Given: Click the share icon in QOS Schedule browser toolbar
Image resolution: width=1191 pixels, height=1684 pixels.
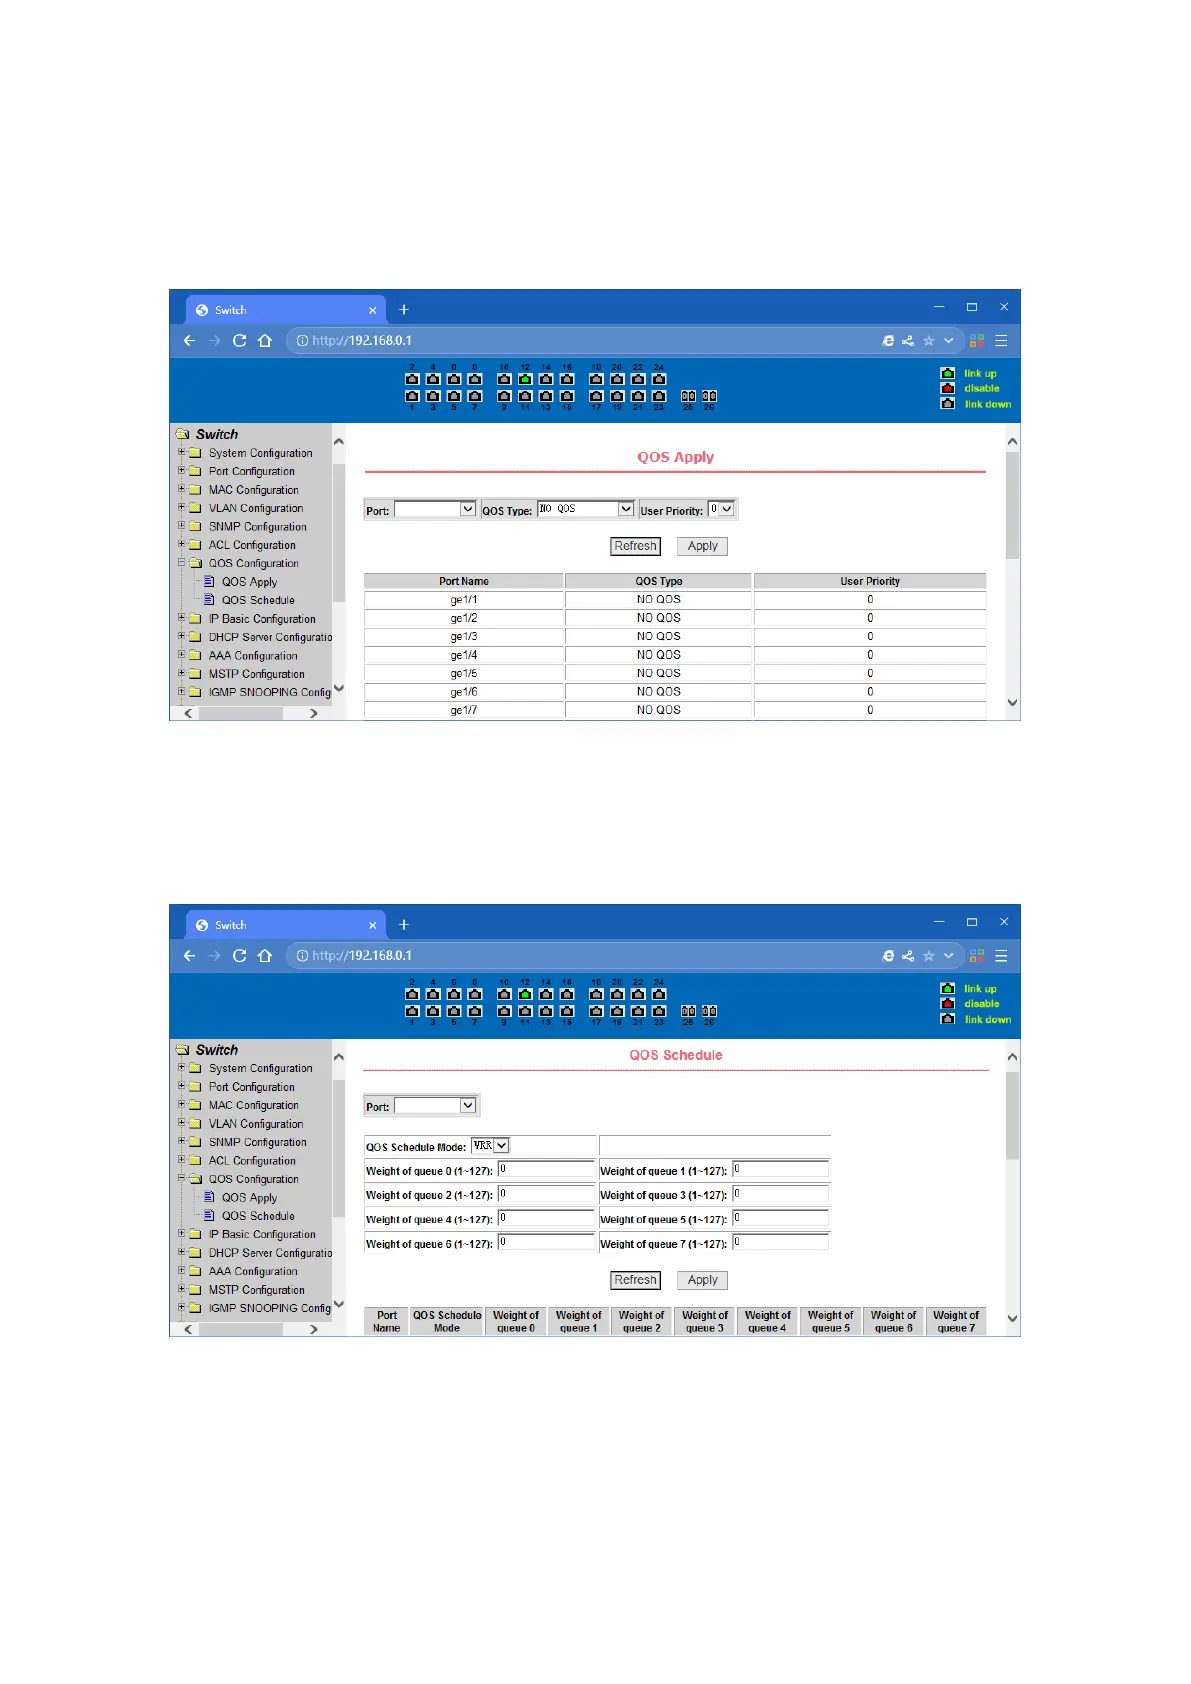Looking at the screenshot, I should tap(908, 956).
